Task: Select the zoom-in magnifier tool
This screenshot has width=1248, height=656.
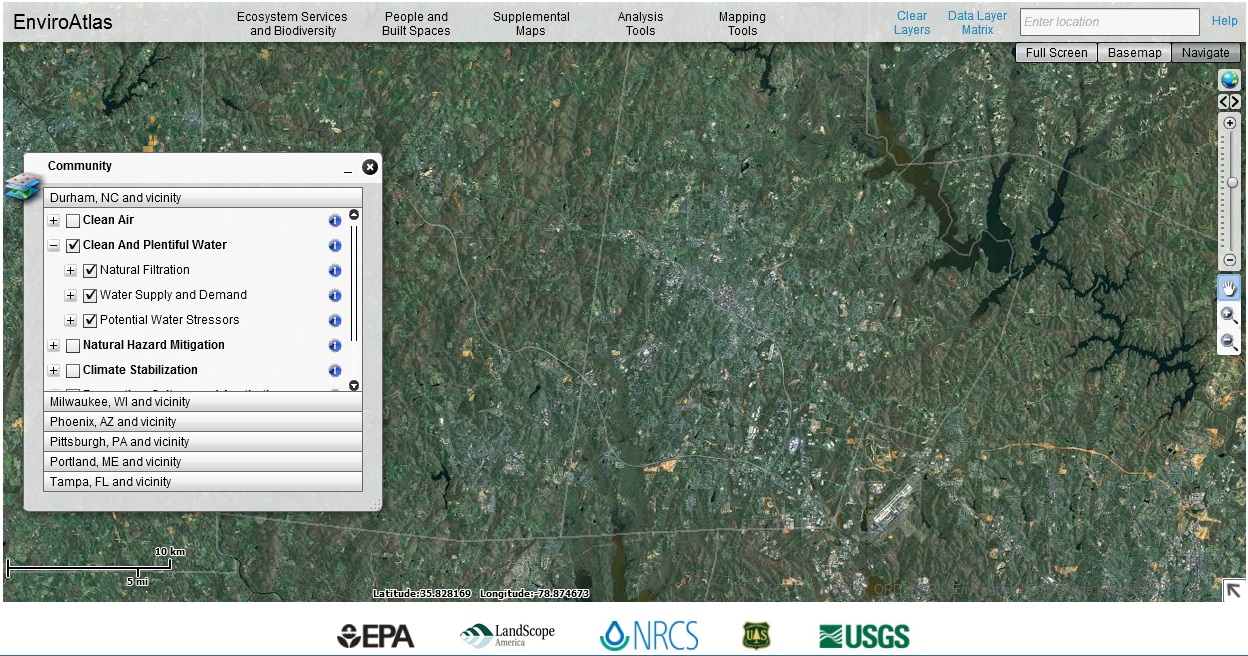Action: pos(1229,315)
